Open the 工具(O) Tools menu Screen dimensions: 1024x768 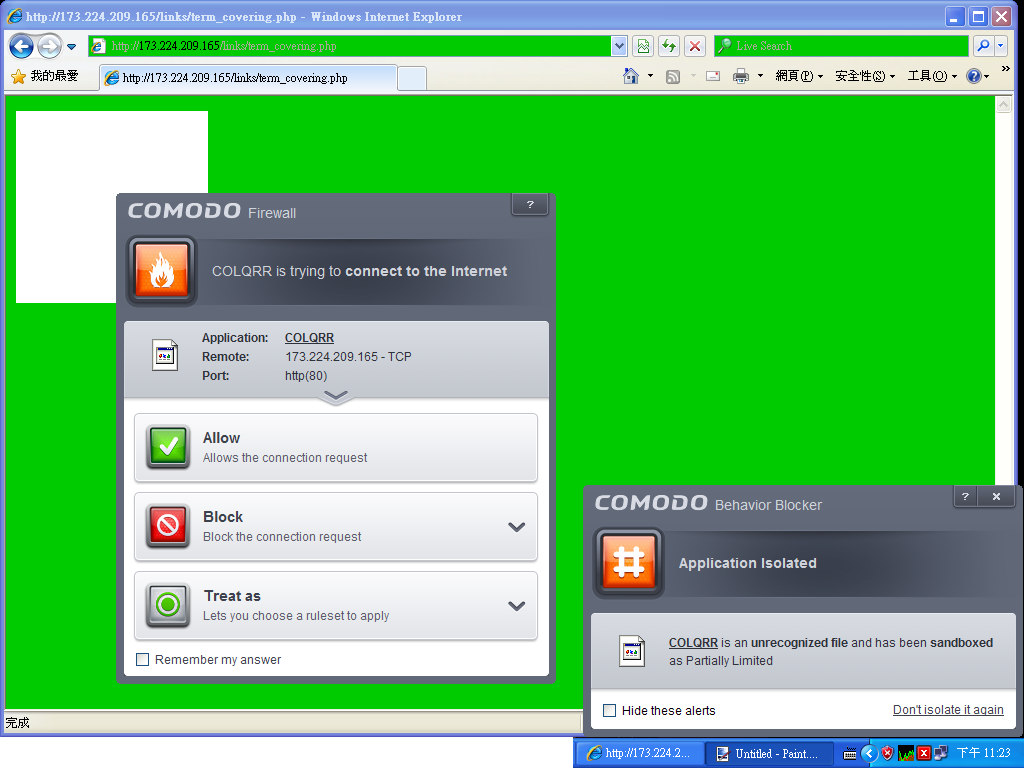[932, 76]
